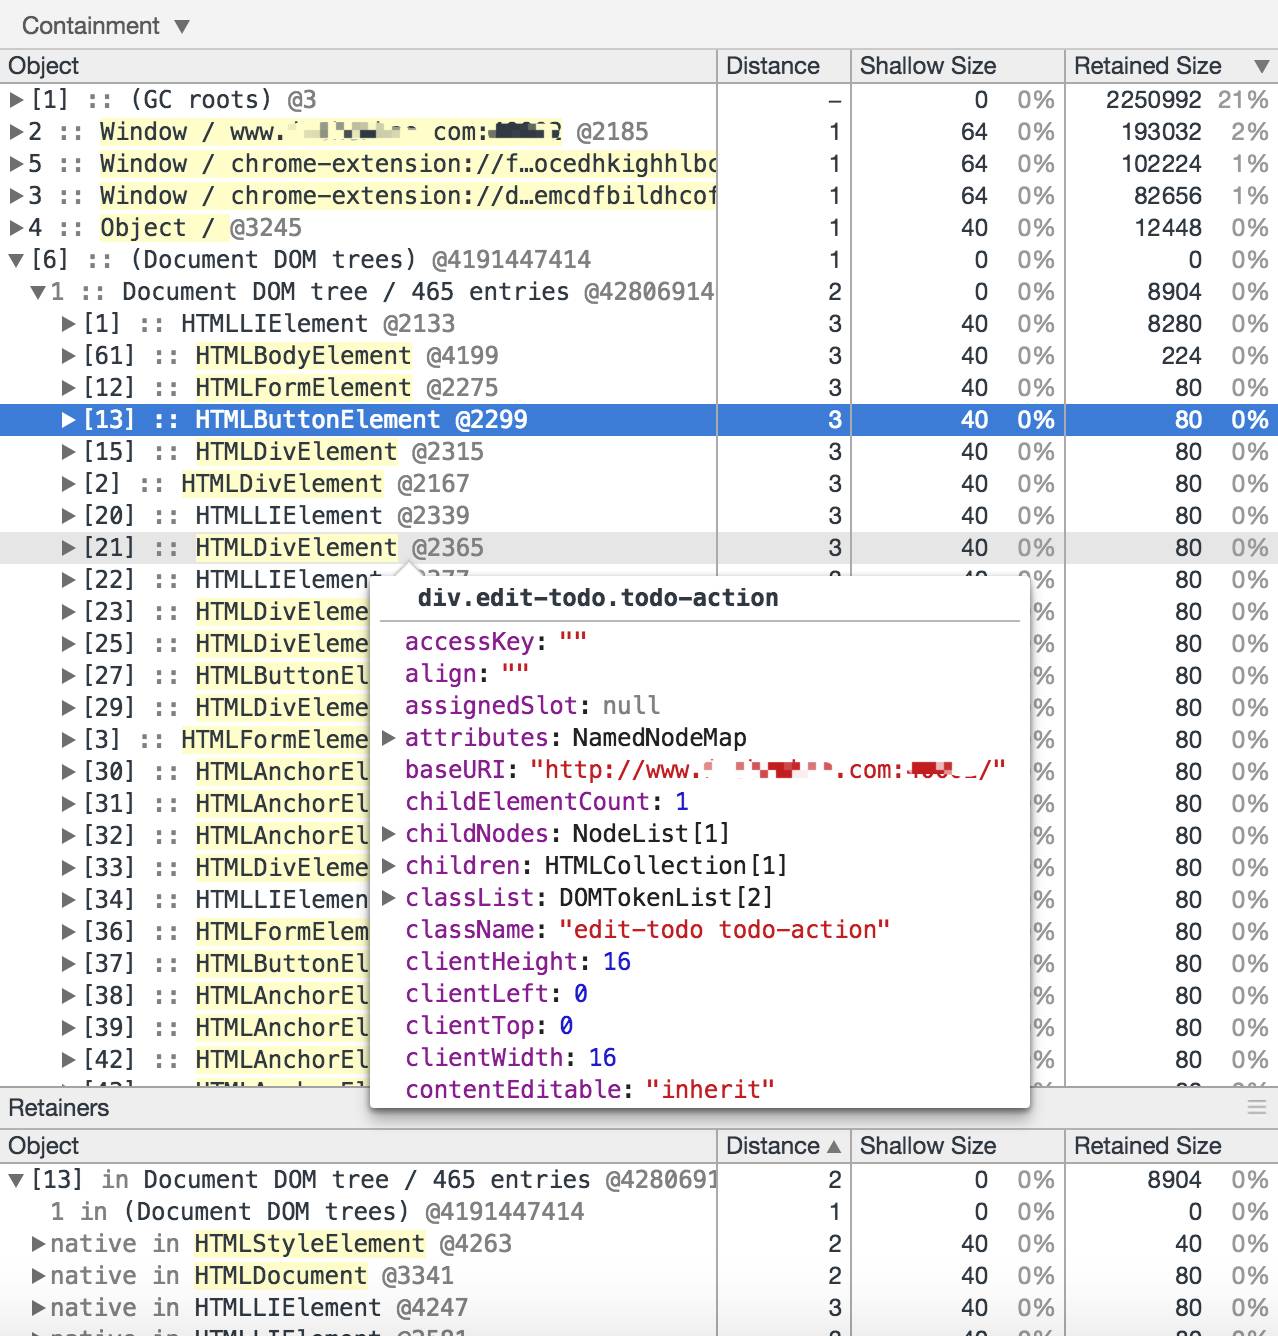
Task: Sort by the Shallow Size column header
Action: click(x=957, y=66)
